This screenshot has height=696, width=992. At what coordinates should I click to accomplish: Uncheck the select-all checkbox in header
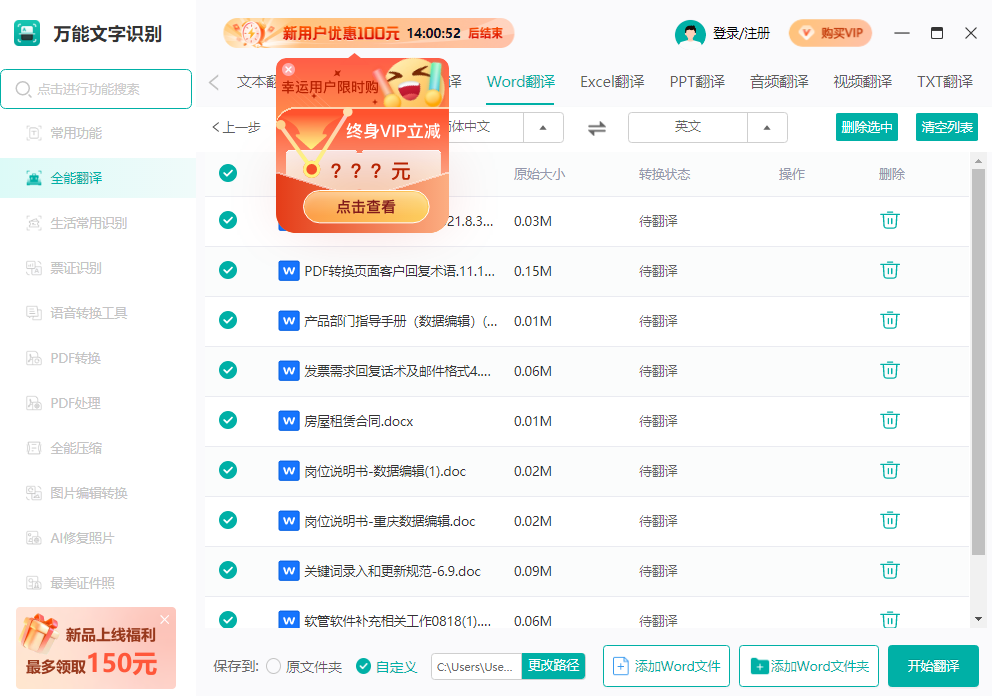228,173
